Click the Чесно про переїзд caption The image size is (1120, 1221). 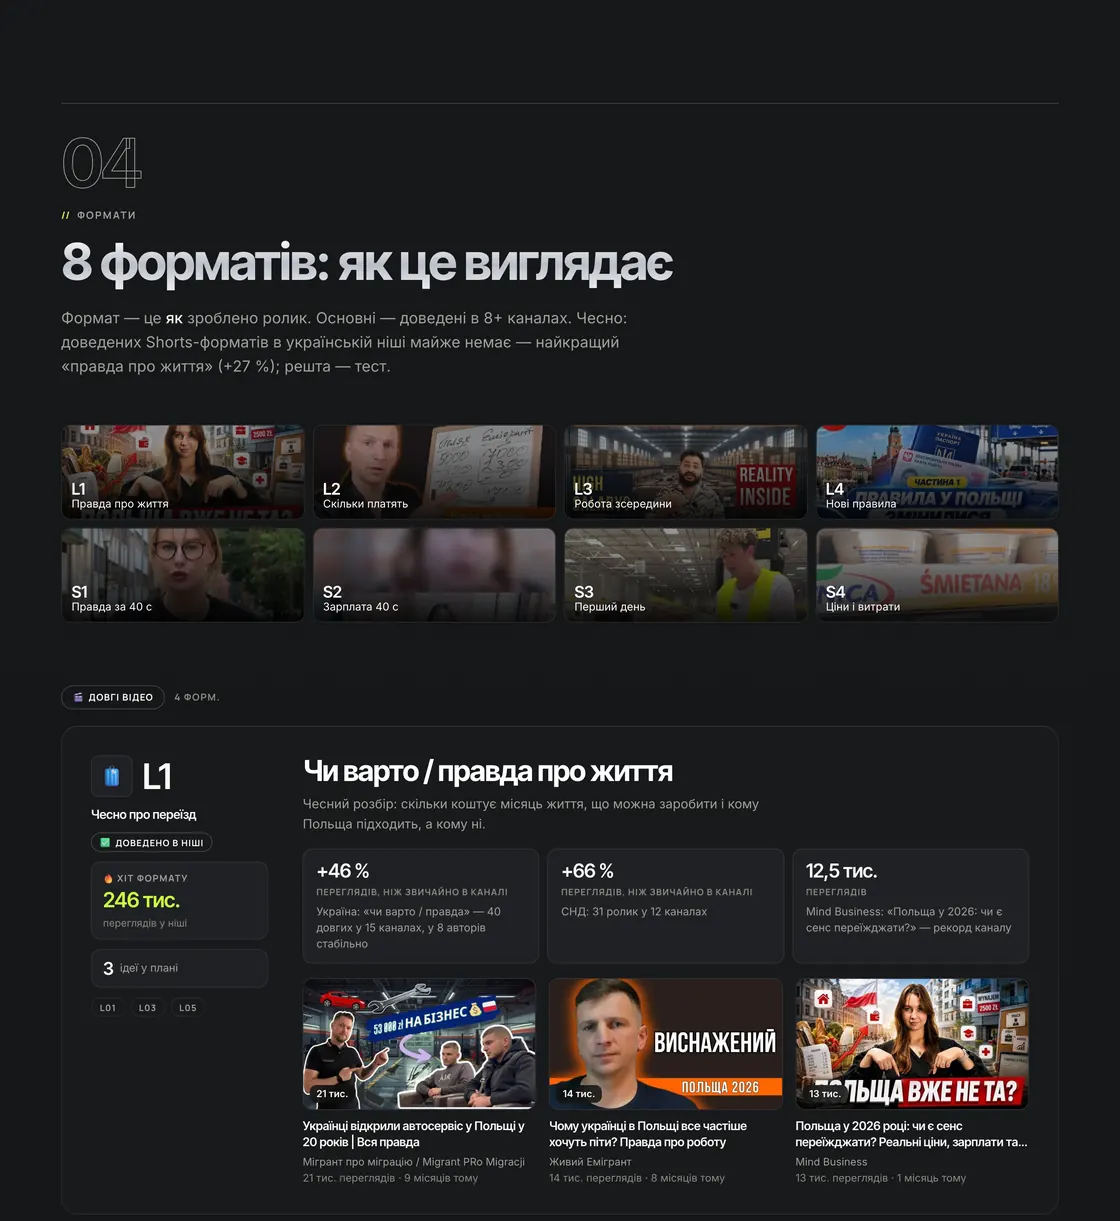144,814
